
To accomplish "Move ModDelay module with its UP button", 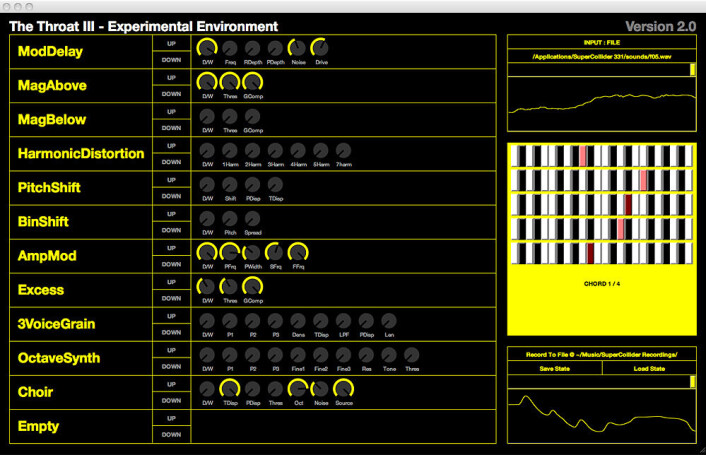I will (x=172, y=44).
